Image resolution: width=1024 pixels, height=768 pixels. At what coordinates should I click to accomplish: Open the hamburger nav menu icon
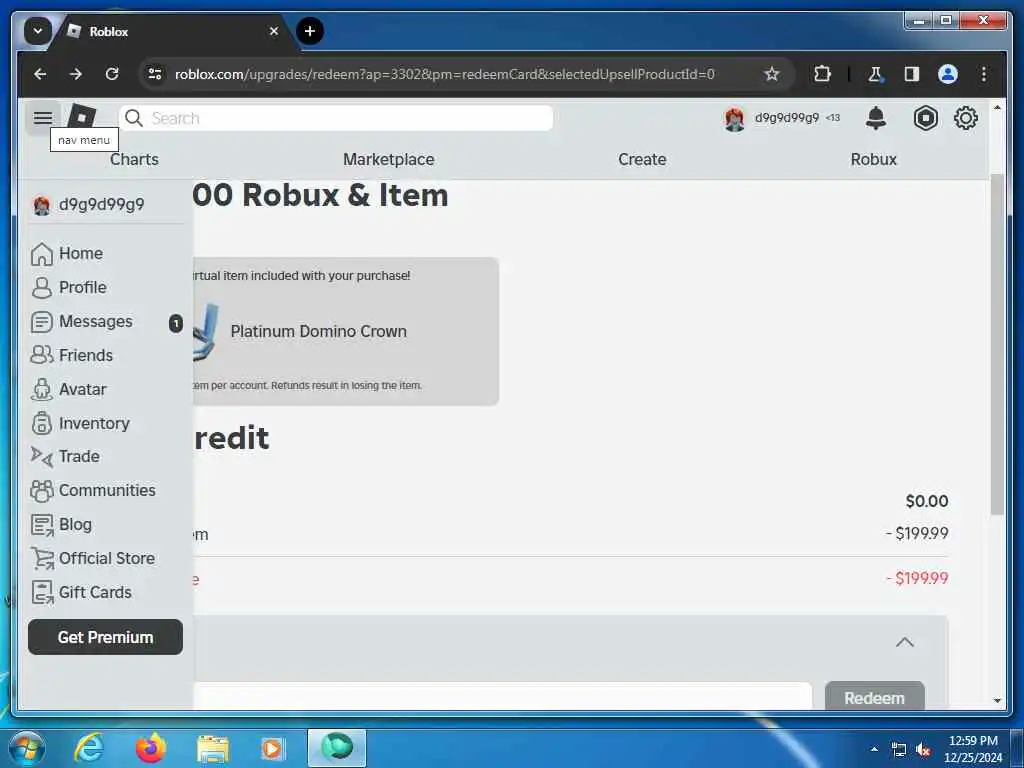tap(43, 118)
